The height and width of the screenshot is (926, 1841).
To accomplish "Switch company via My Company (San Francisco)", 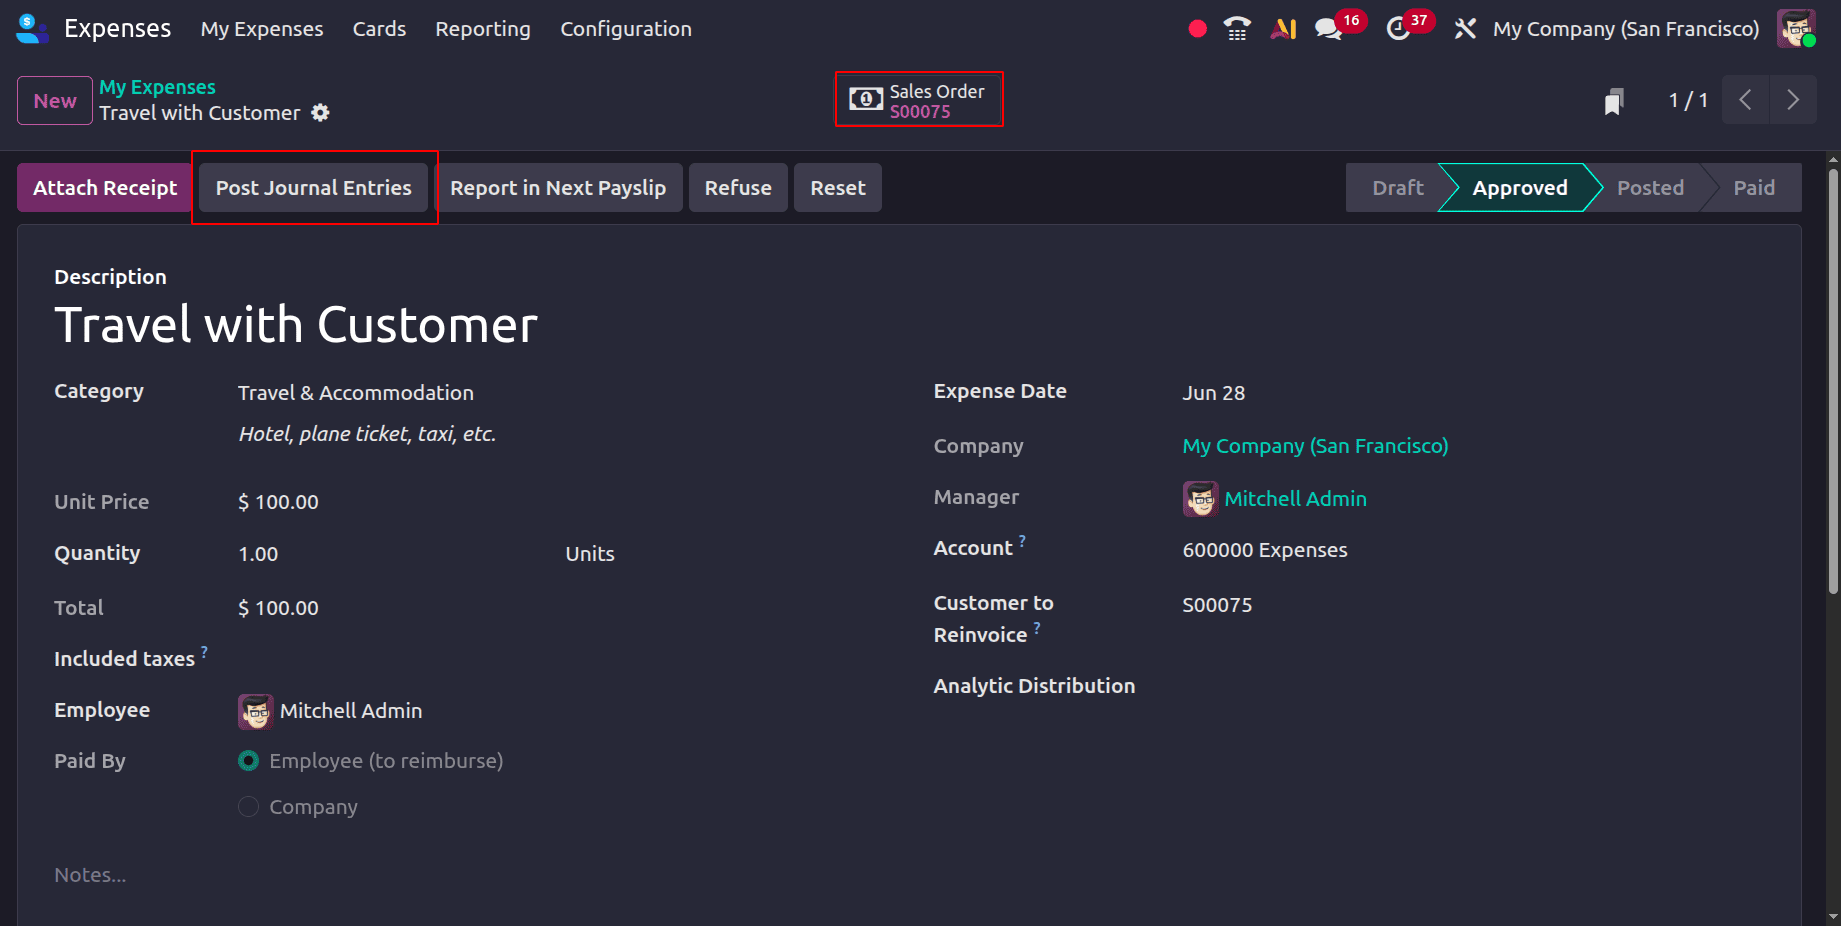I will pos(1626,29).
